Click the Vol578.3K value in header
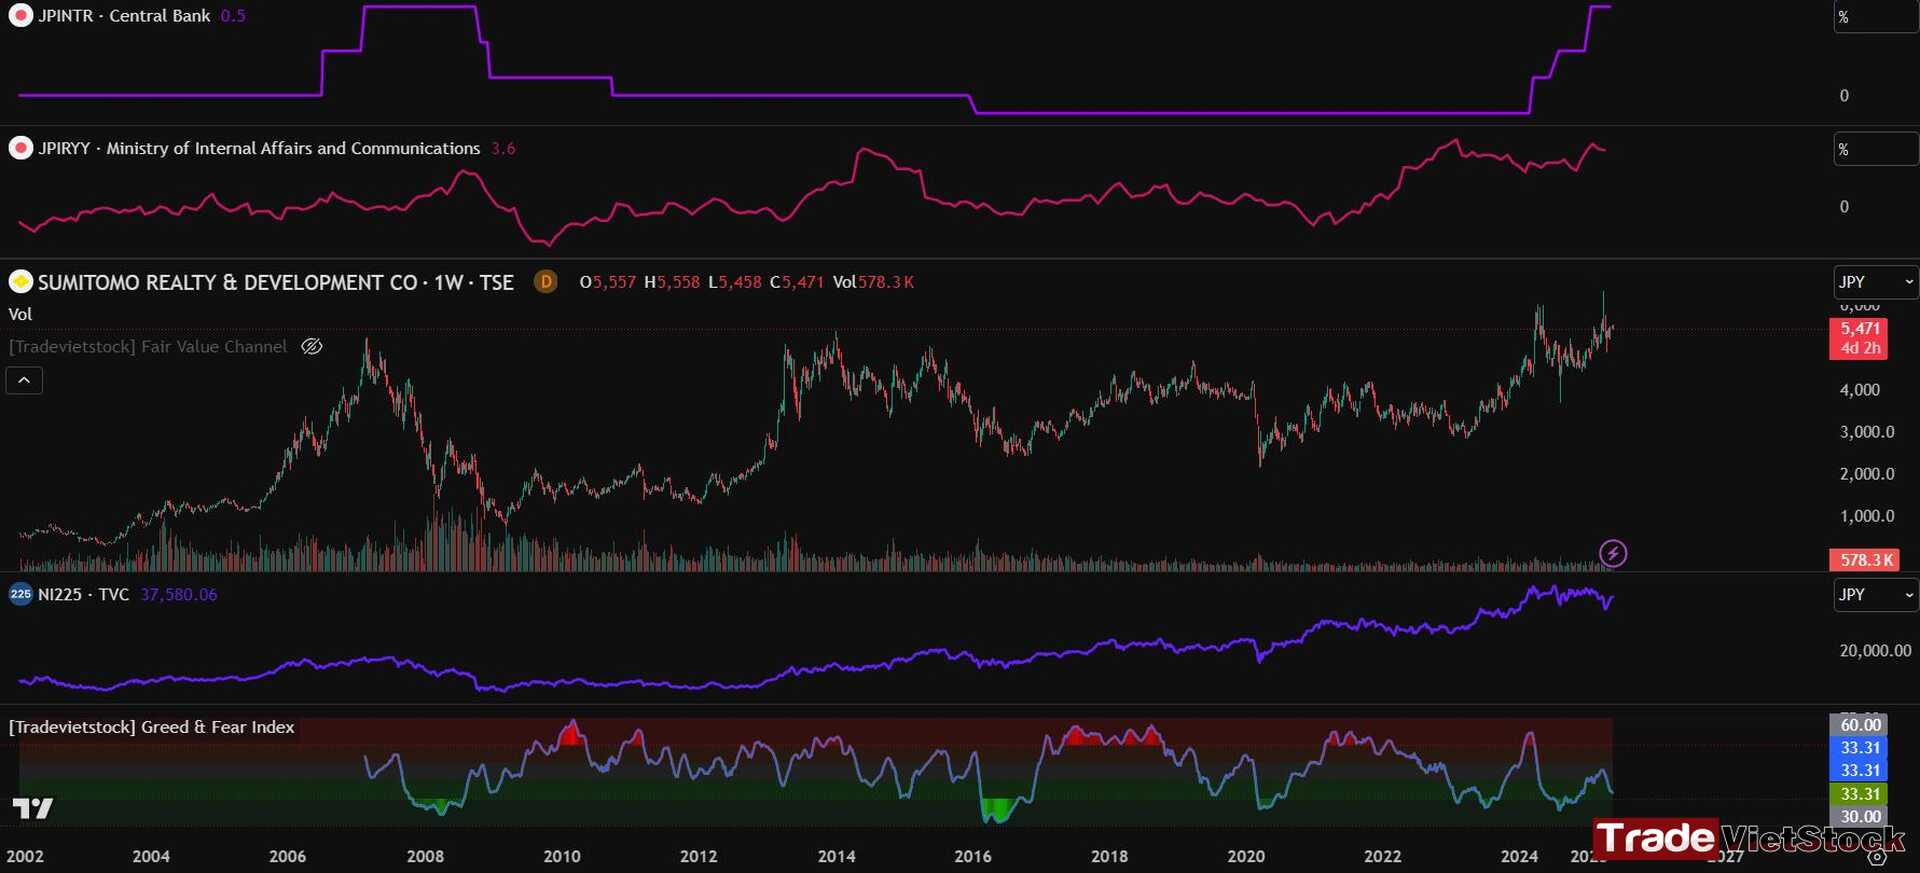The height and width of the screenshot is (873, 1920). pyautogui.click(x=873, y=282)
